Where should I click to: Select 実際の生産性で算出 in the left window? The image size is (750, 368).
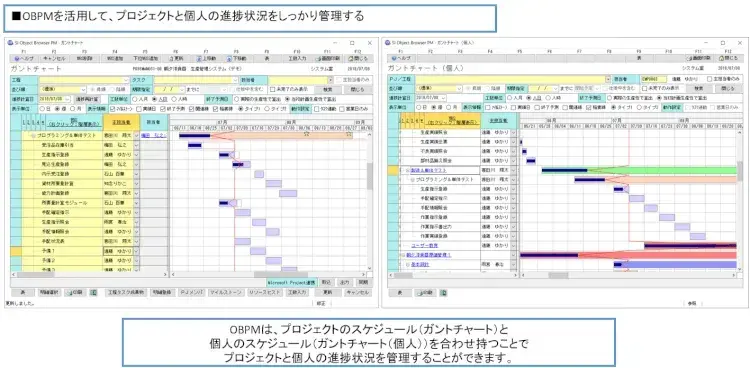pos(236,99)
